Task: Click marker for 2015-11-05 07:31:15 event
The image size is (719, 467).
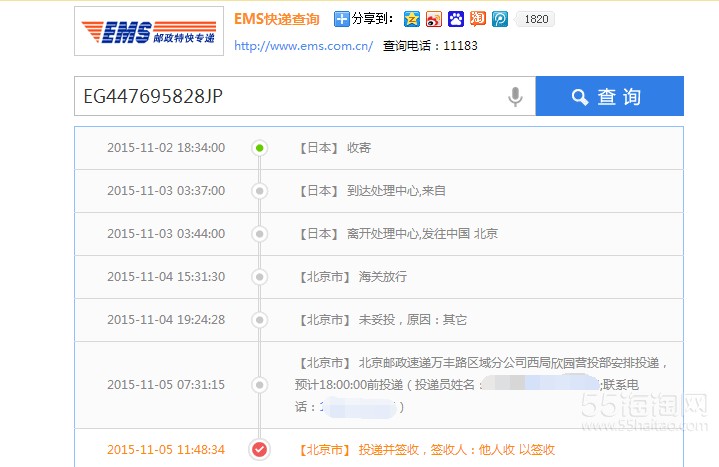Action: (x=260, y=385)
